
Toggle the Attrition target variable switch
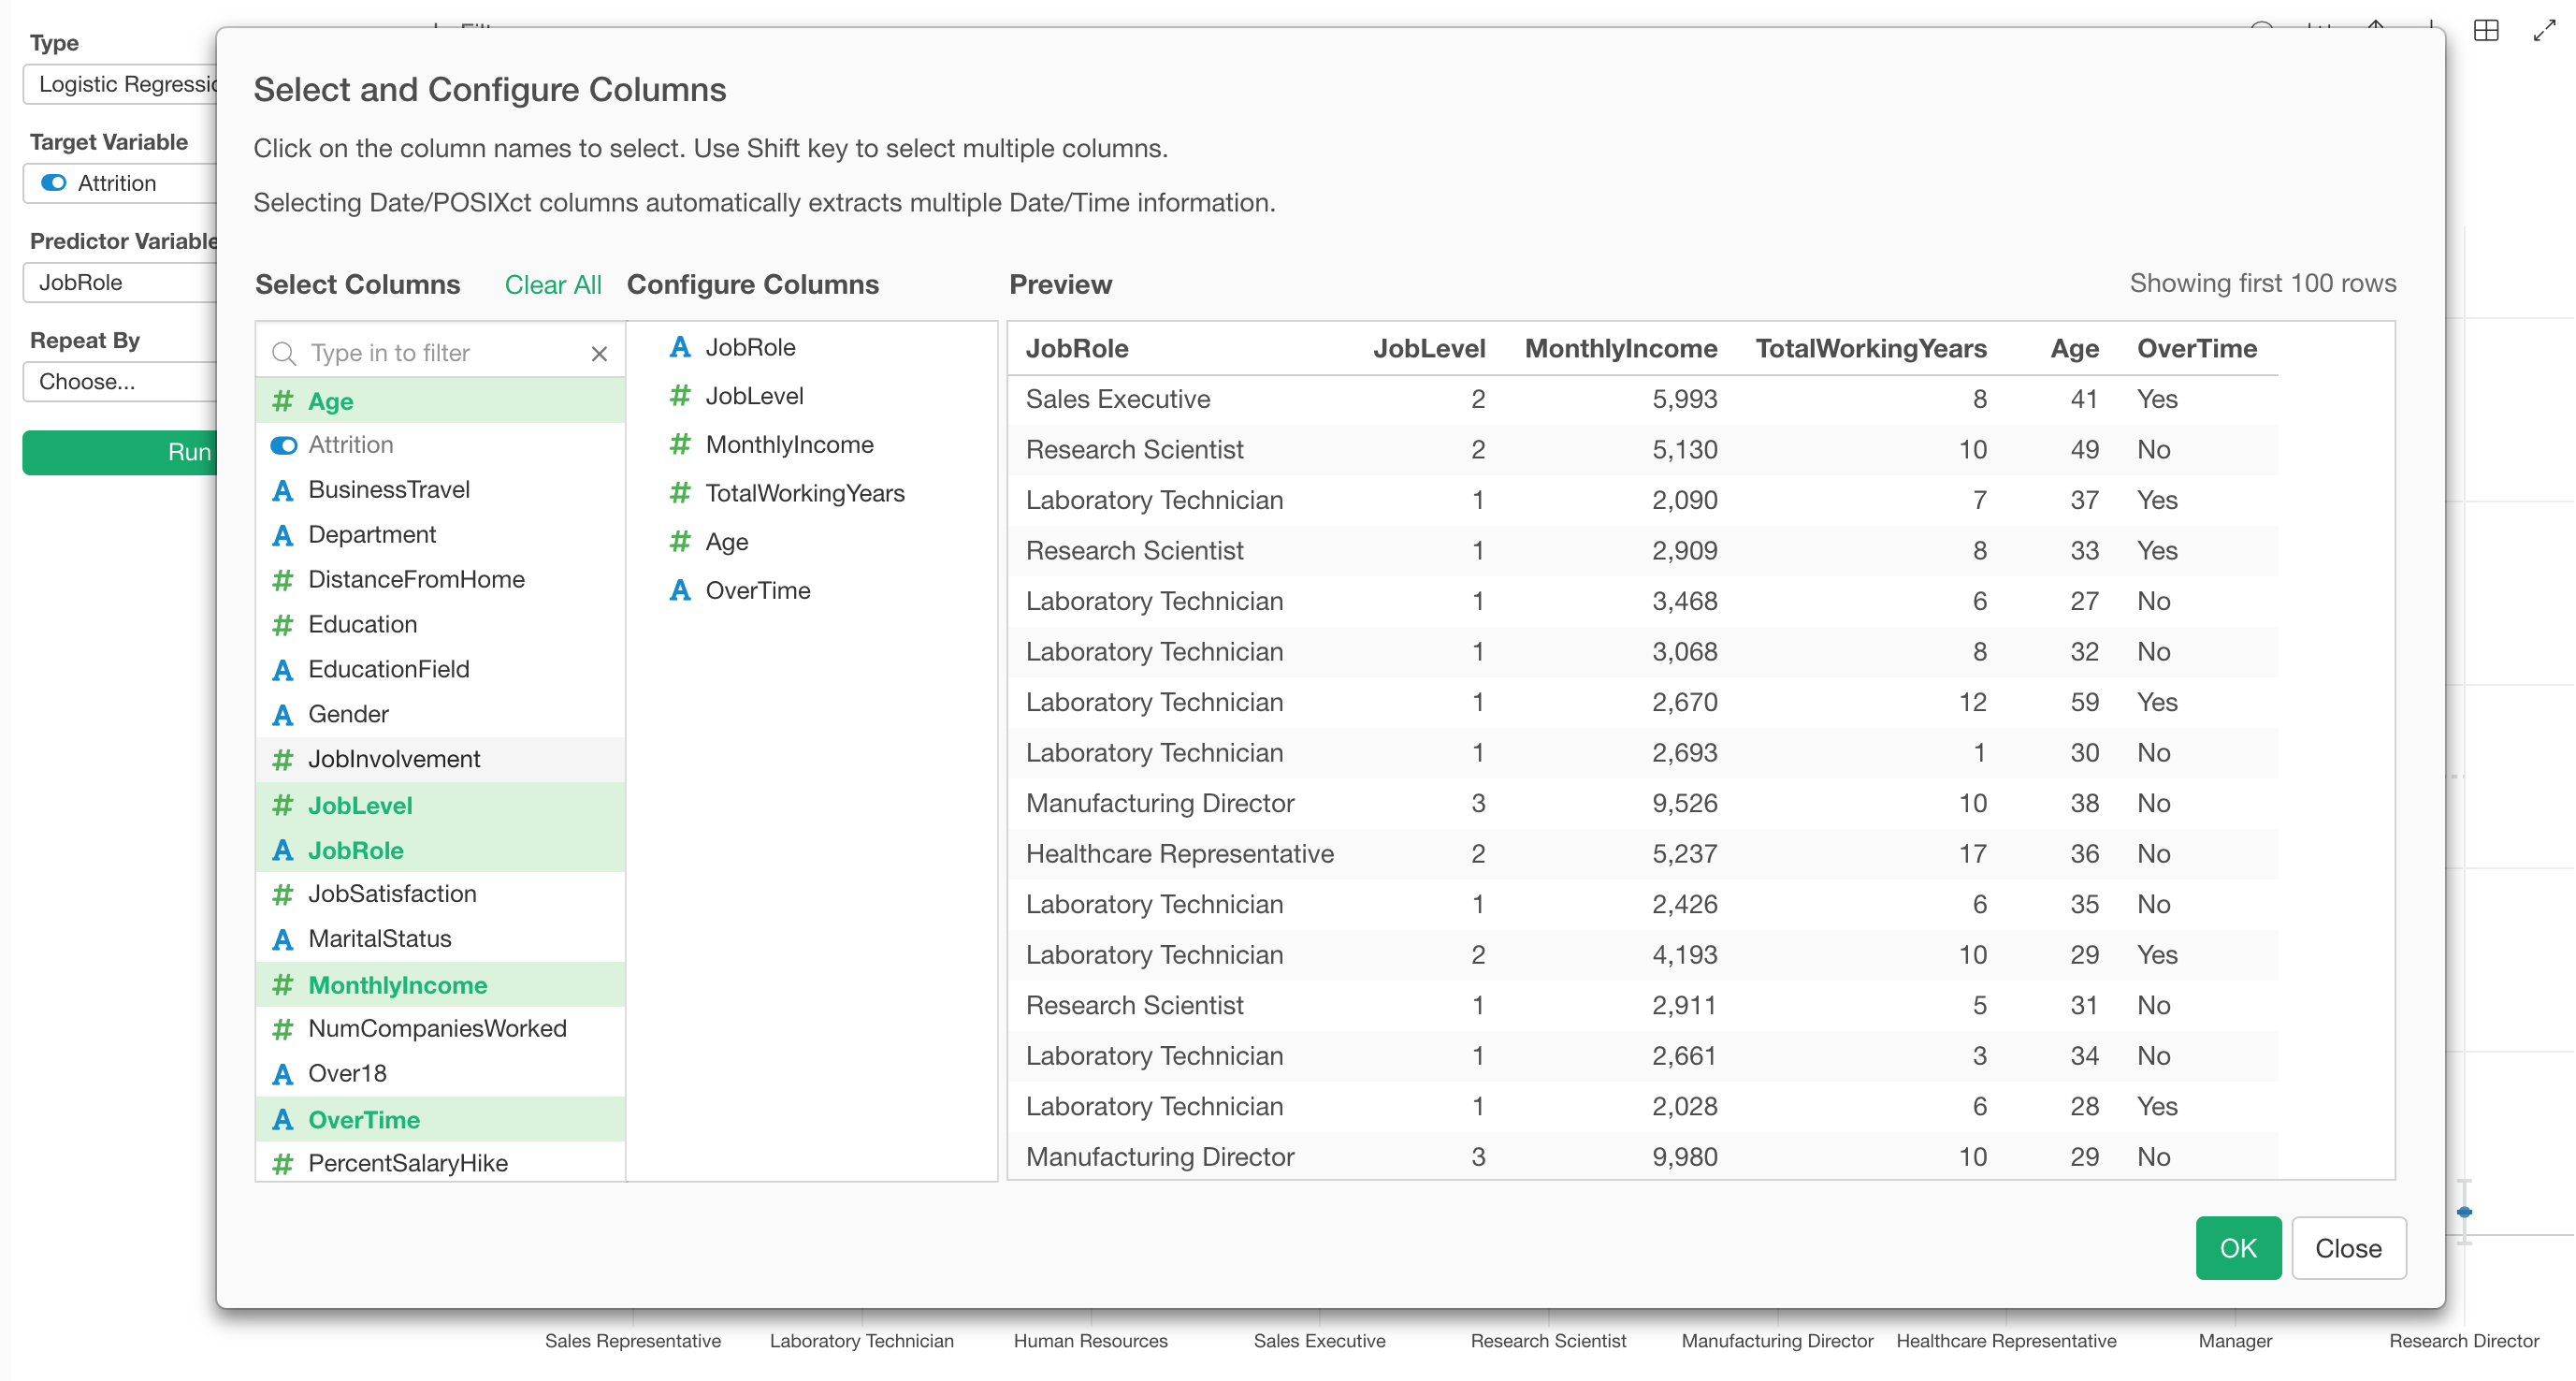pyautogui.click(x=53, y=183)
